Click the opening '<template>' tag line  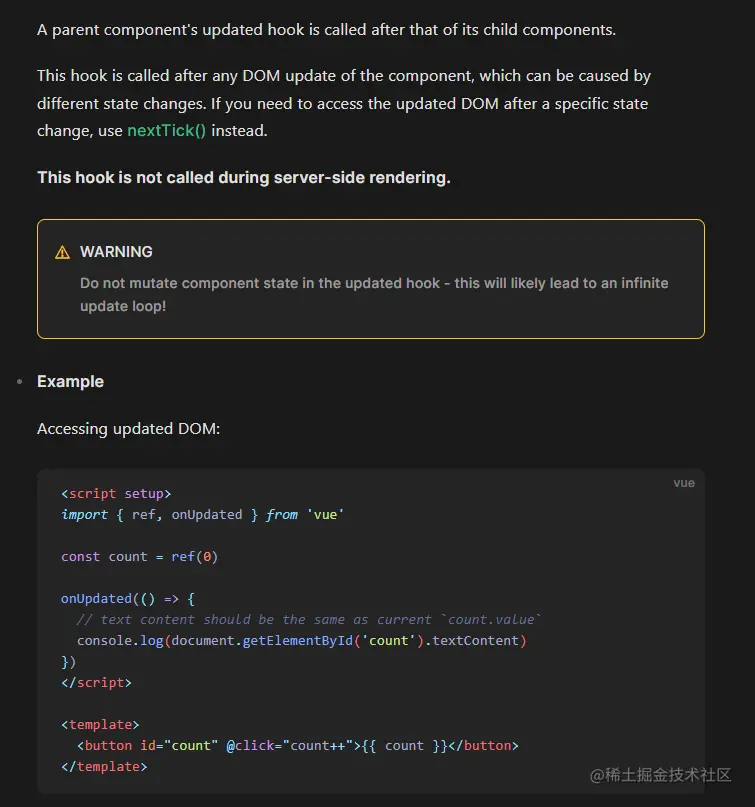(100, 725)
